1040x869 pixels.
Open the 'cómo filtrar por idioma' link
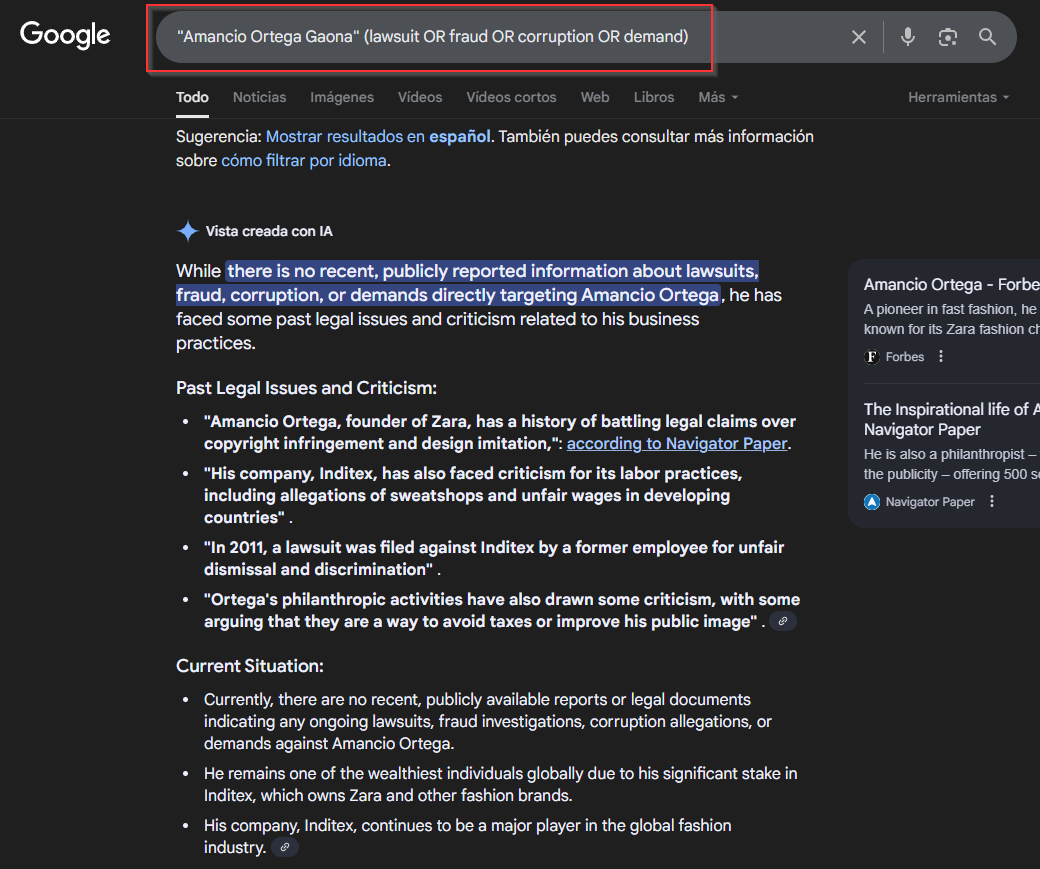[x=303, y=160]
